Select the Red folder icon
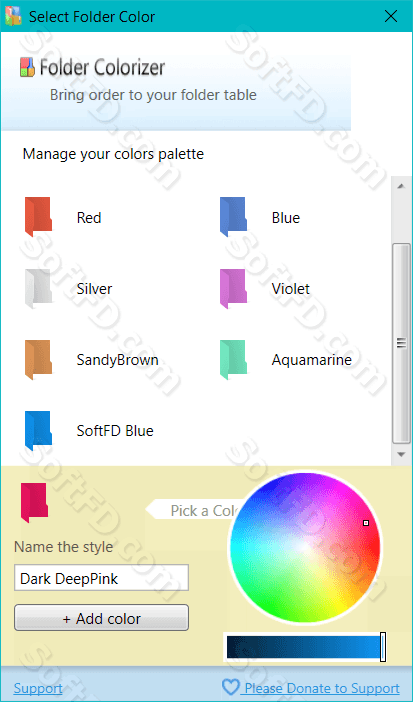This screenshot has width=413, height=702. (x=39, y=217)
